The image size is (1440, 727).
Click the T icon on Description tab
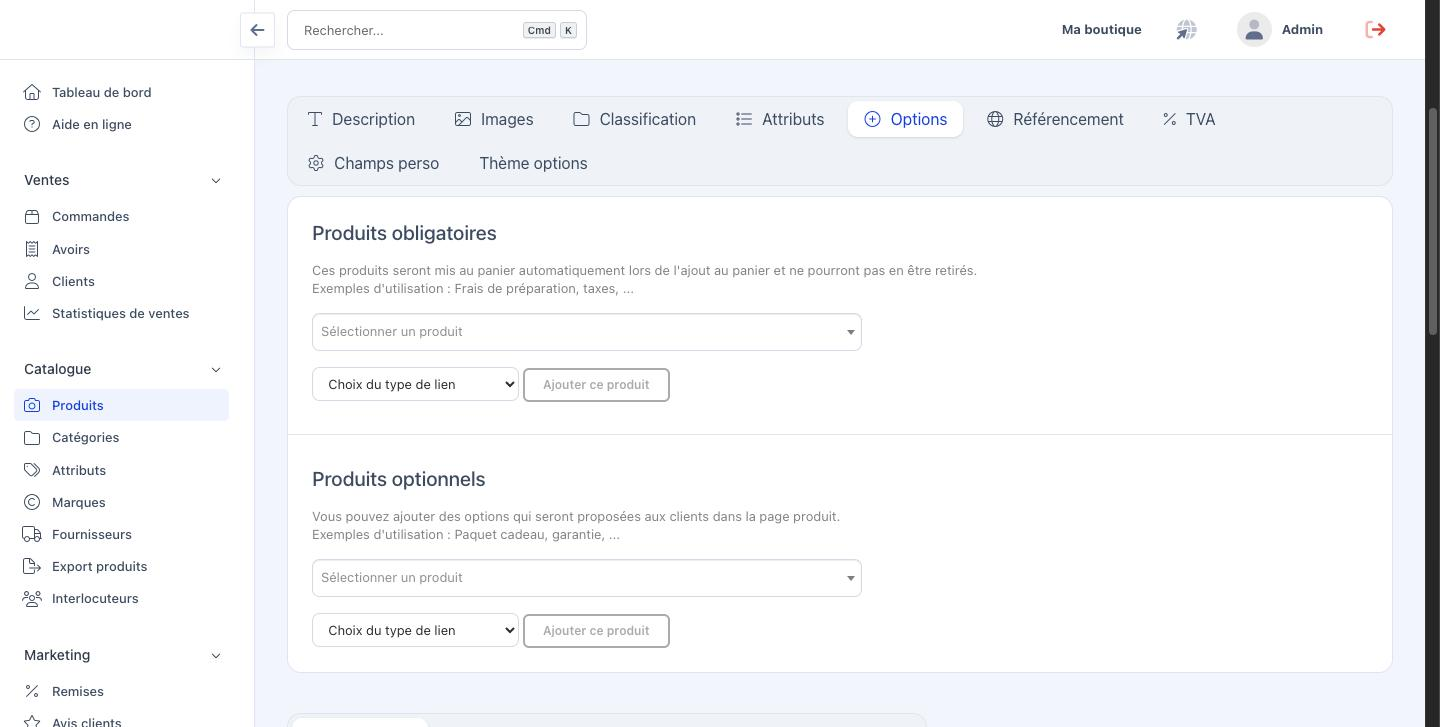[x=315, y=119]
